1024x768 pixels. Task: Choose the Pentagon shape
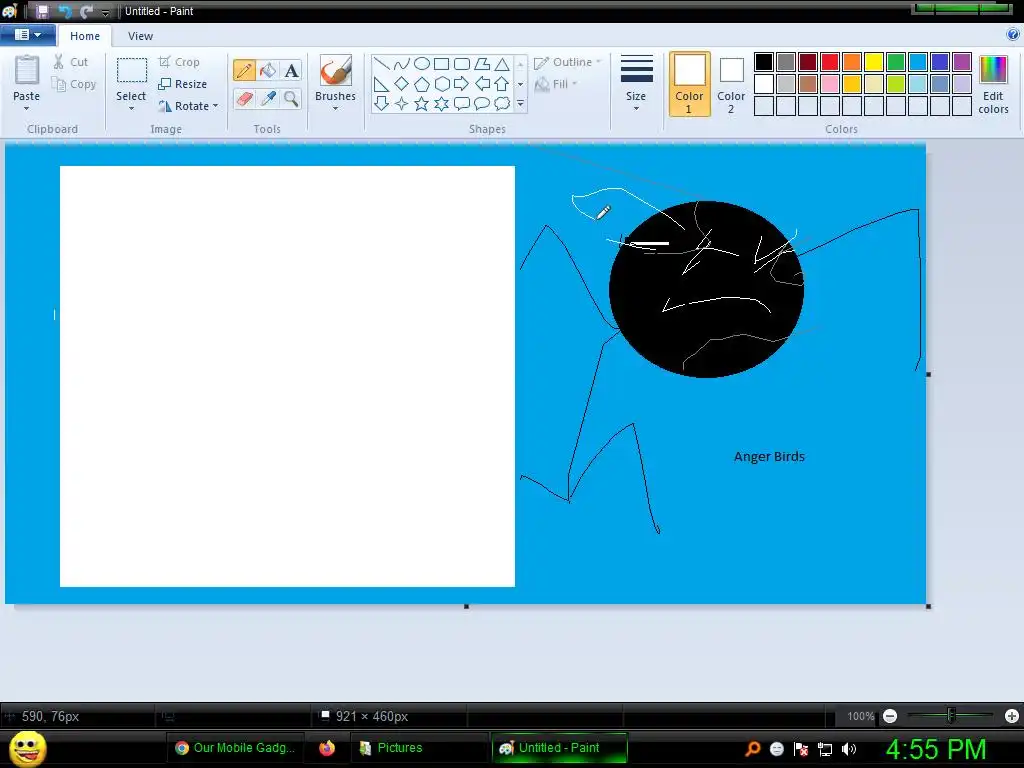tap(422, 84)
